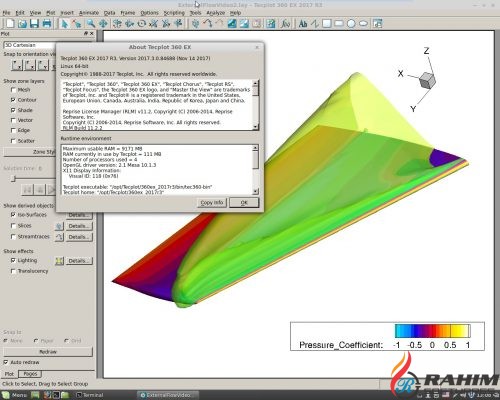
Task: Enable the Translucency effect checkbox
Action: tap(13, 271)
